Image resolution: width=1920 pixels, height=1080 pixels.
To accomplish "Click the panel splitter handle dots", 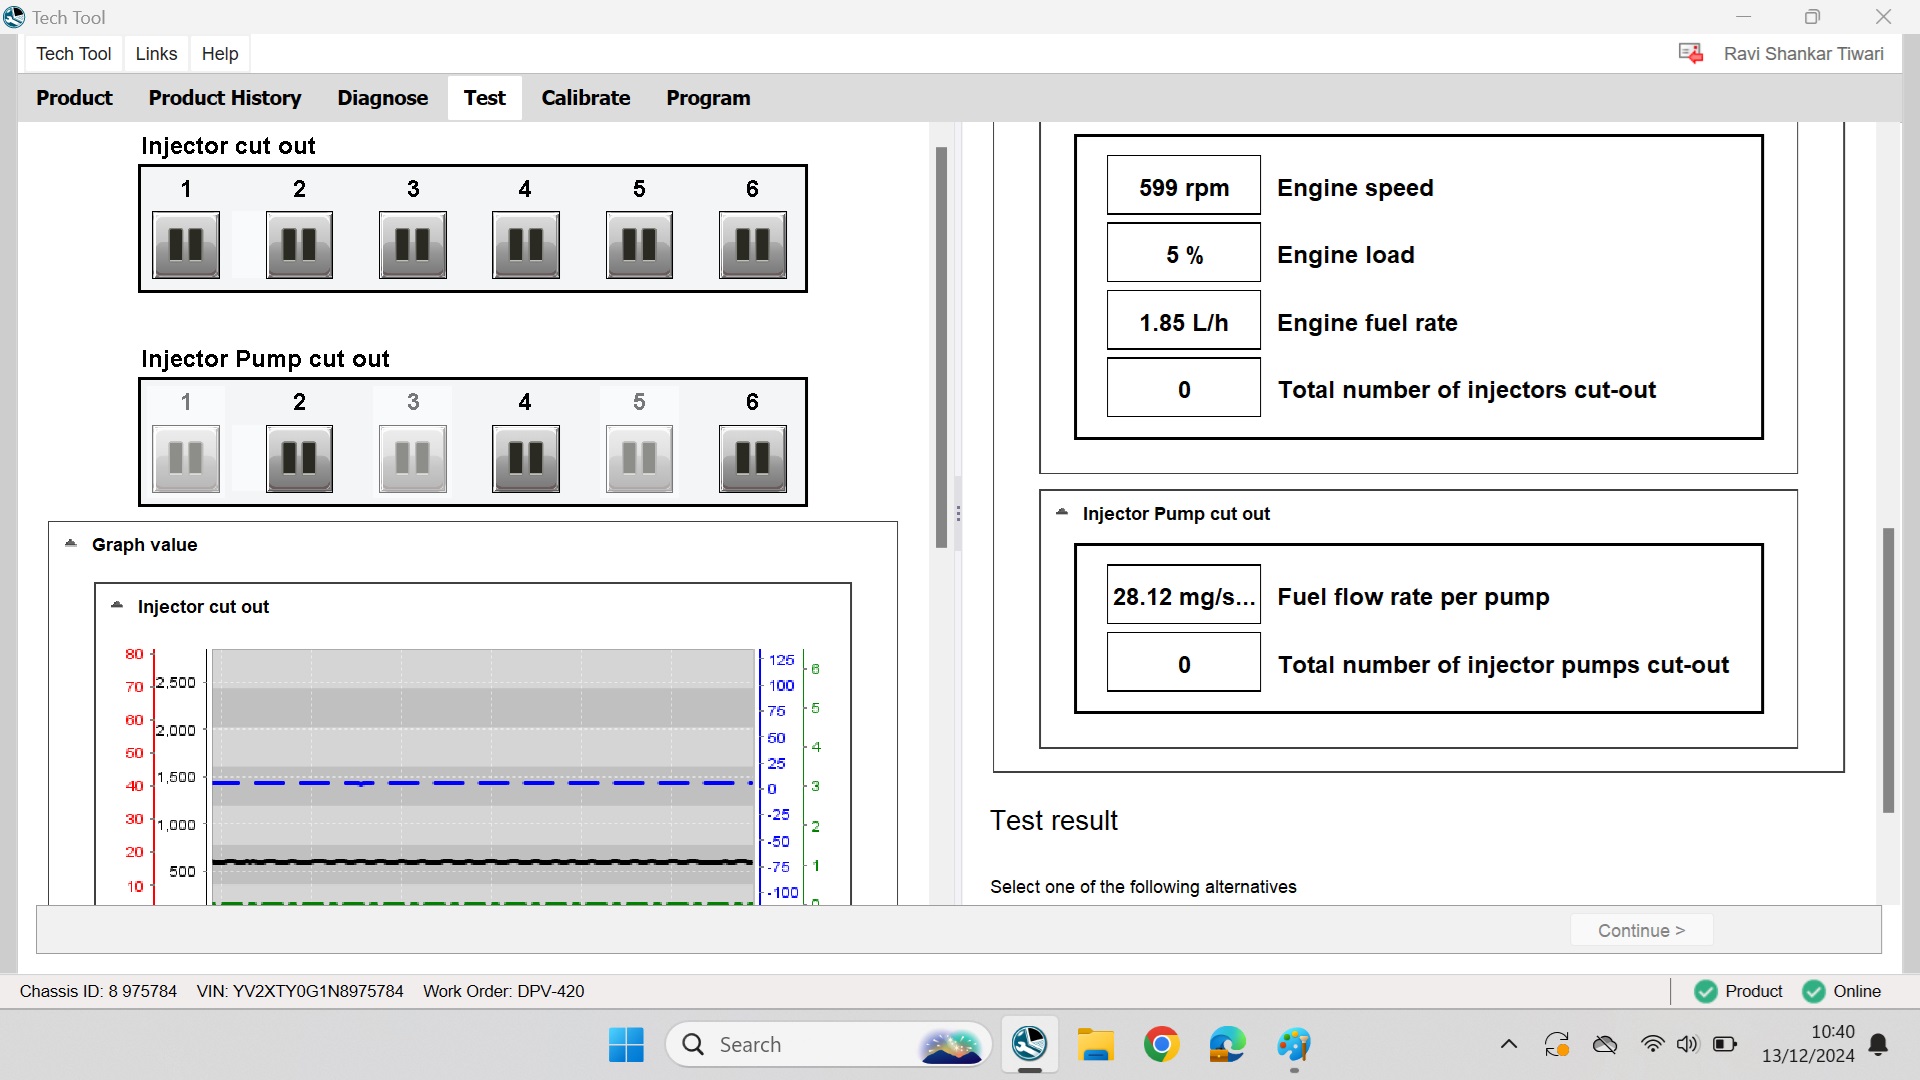I will (958, 514).
